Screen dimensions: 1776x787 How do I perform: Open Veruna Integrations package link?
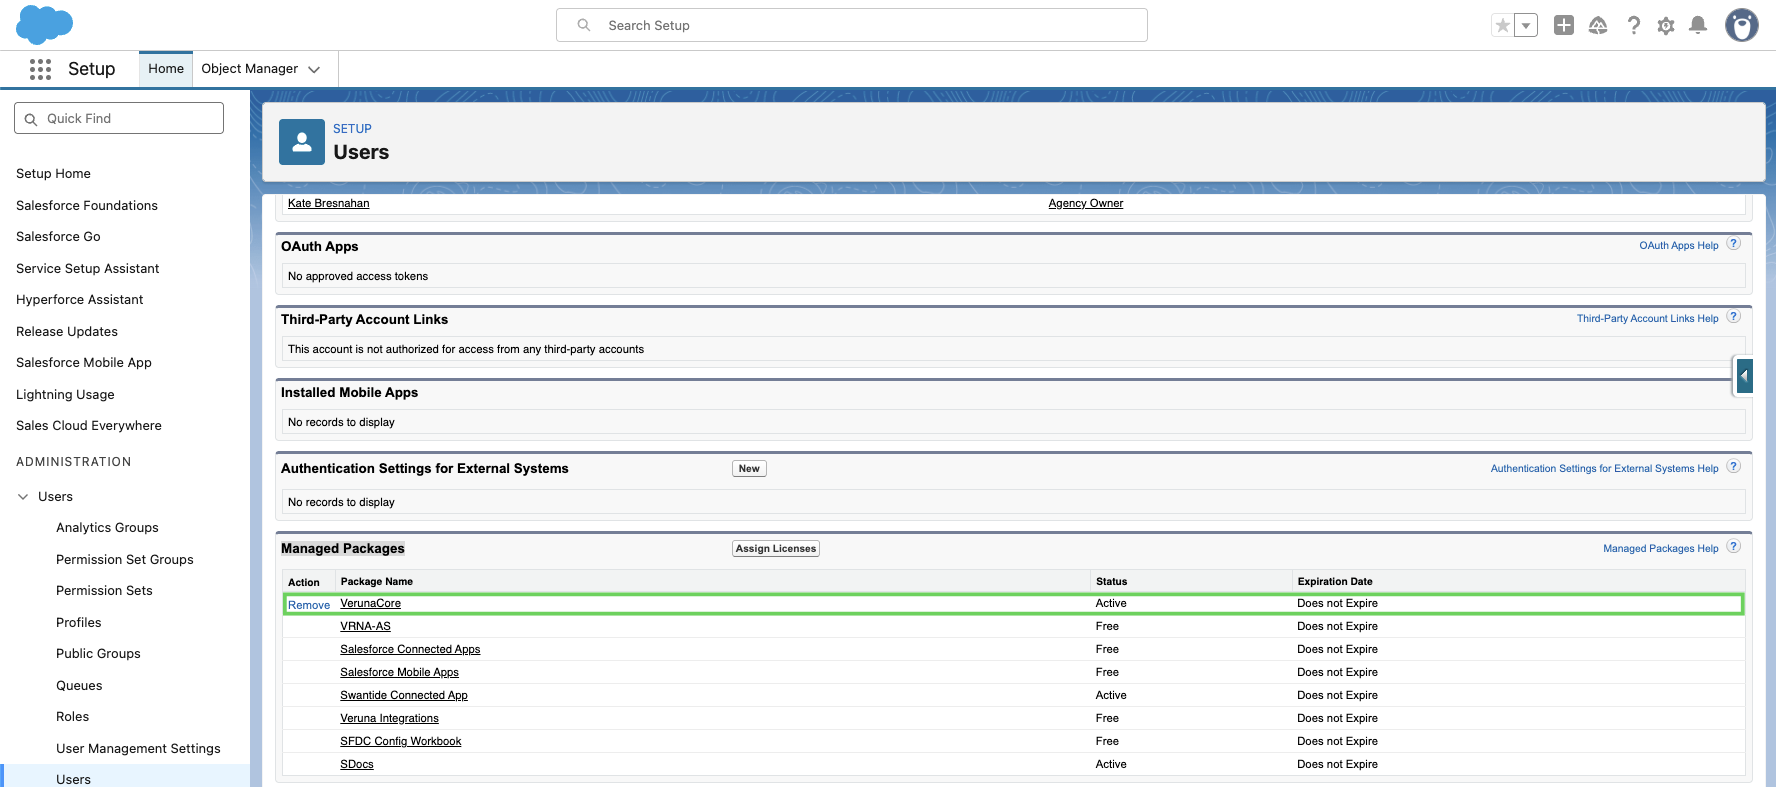[x=389, y=719]
